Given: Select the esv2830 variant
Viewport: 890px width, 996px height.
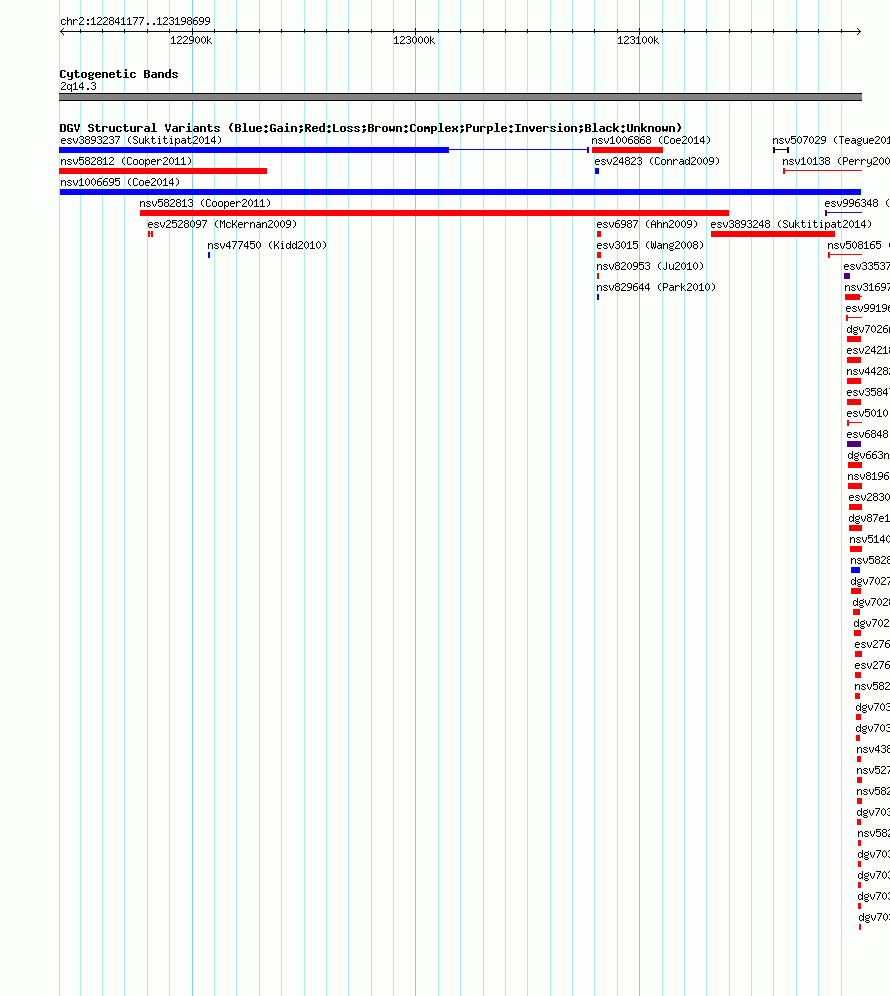Looking at the screenshot, I should pos(856,506).
